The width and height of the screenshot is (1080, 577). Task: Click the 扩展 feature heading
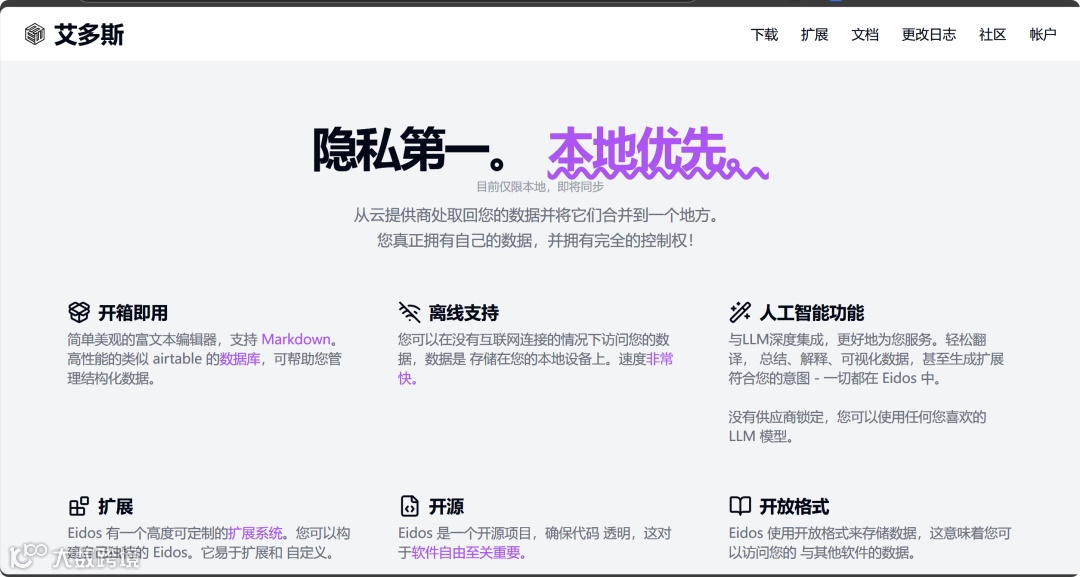coord(116,507)
